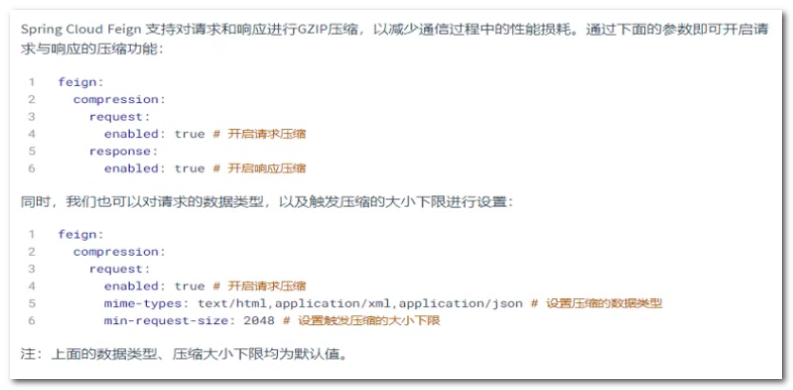Click "compression:" in the block containing "min-request-size"
Viewport: 793px width, 390px height.
click(x=119, y=252)
